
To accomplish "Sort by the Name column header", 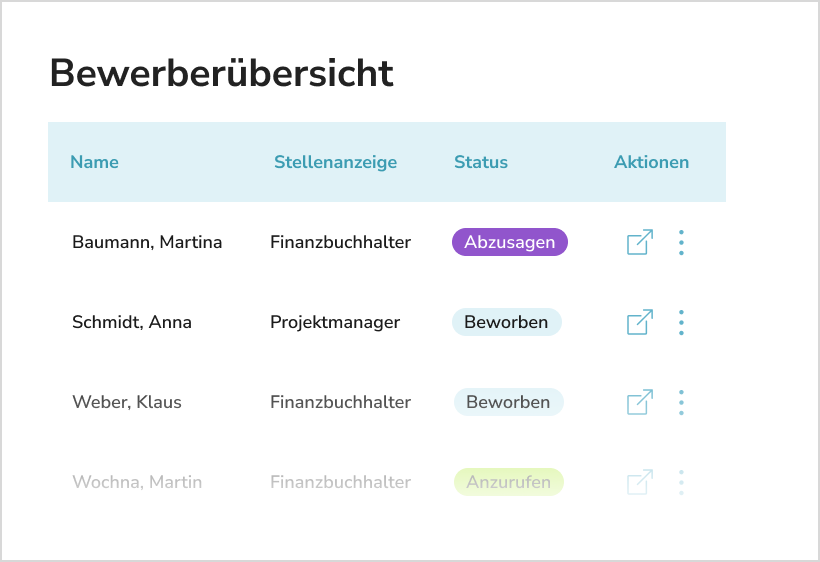I will click(94, 162).
